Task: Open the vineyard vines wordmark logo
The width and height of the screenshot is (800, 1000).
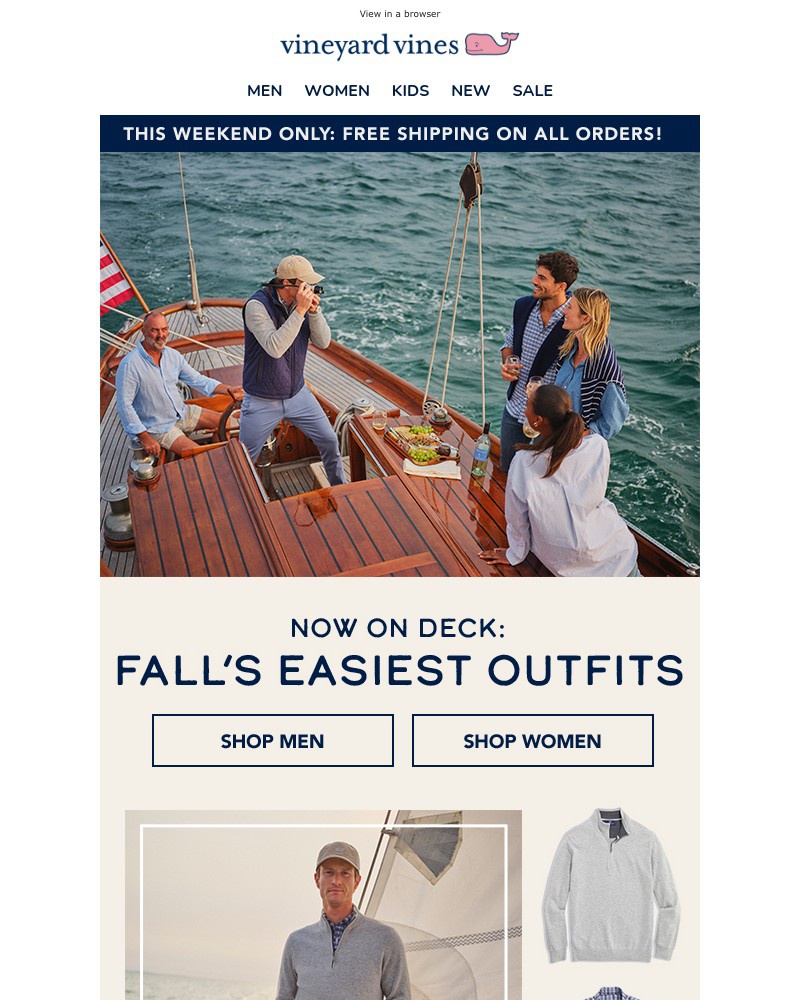Action: pos(369,45)
